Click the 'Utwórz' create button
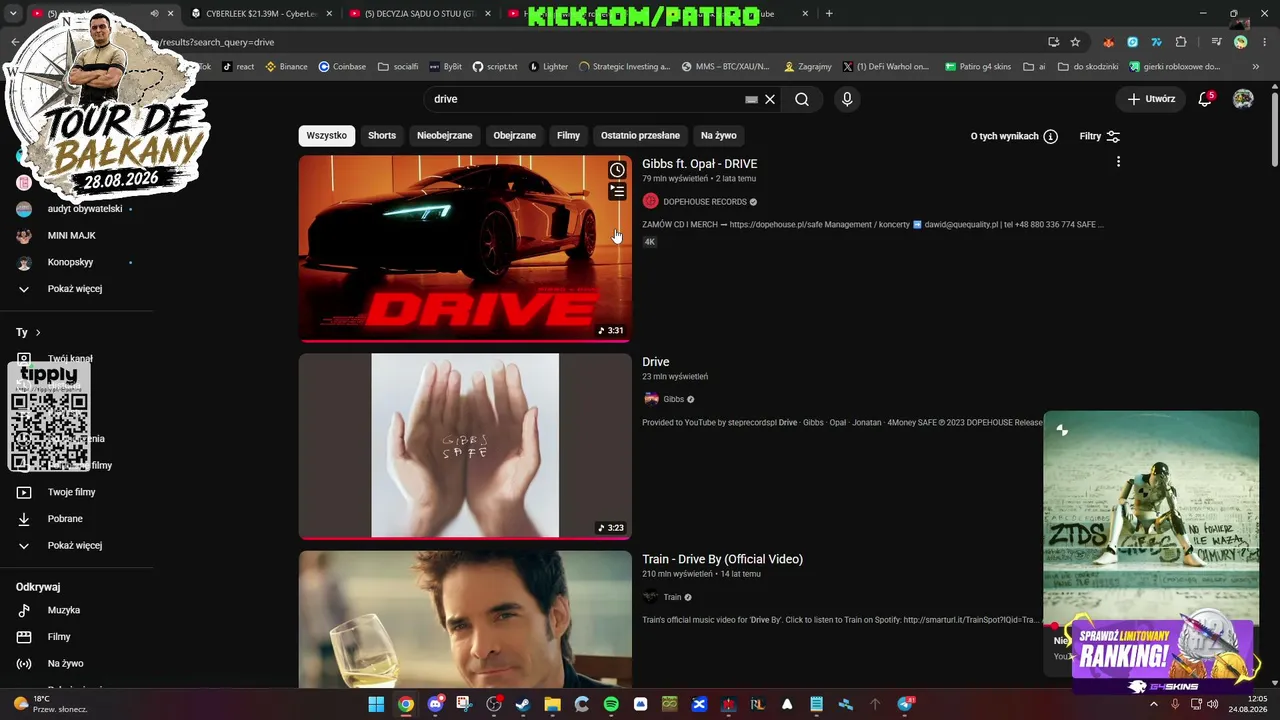 click(1151, 99)
